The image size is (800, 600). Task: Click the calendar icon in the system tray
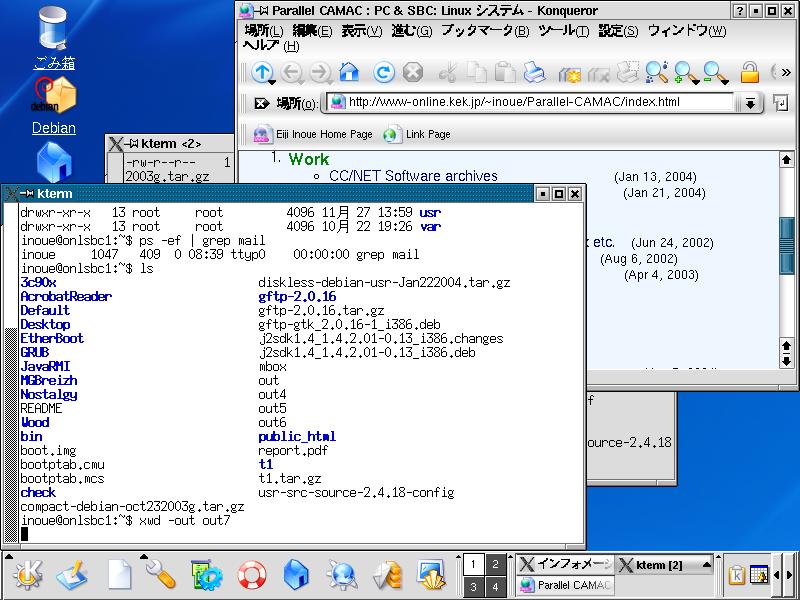tap(759, 575)
